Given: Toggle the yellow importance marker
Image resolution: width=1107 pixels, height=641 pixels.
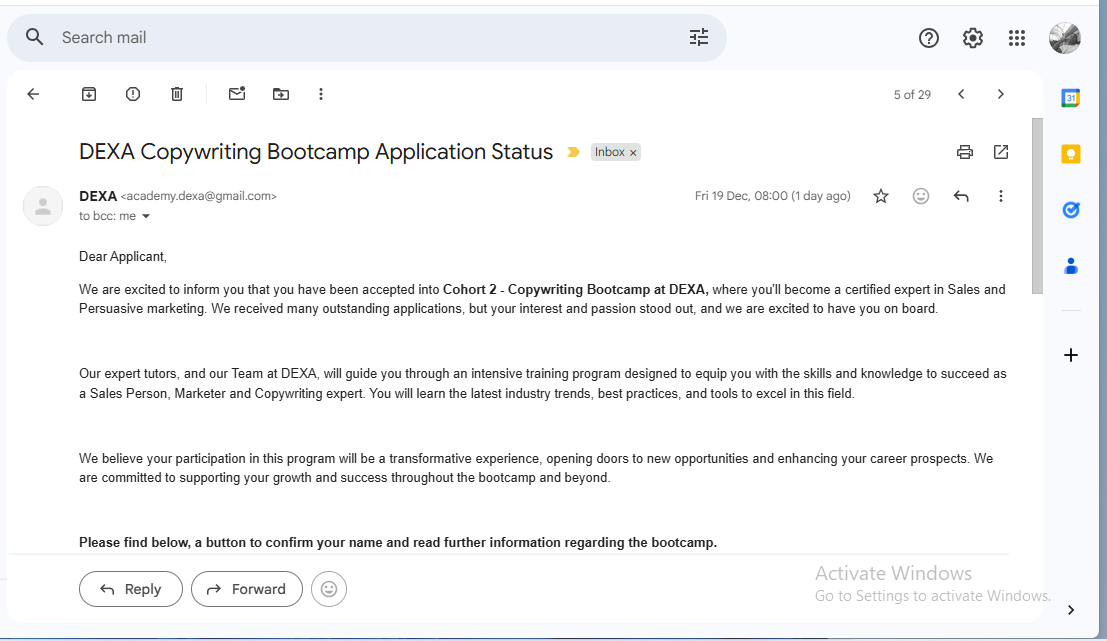Looking at the screenshot, I should point(573,152).
